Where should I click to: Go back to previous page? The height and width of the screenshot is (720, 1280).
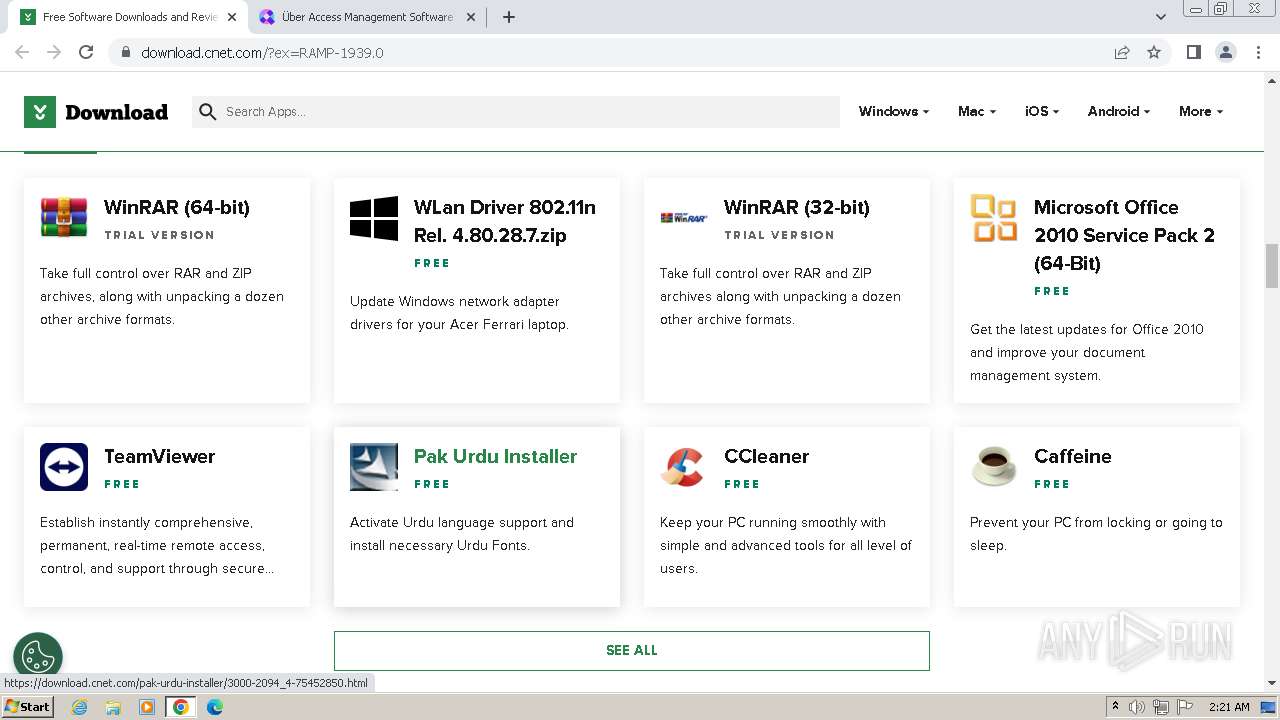pyautogui.click(x=22, y=52)
